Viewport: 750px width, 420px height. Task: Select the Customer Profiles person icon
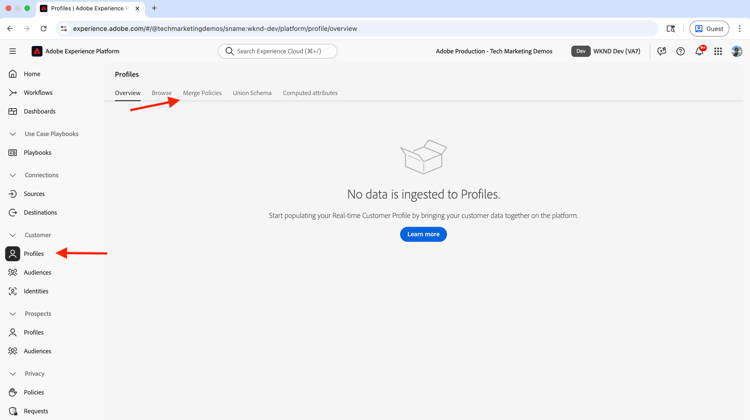pos(13,254)
